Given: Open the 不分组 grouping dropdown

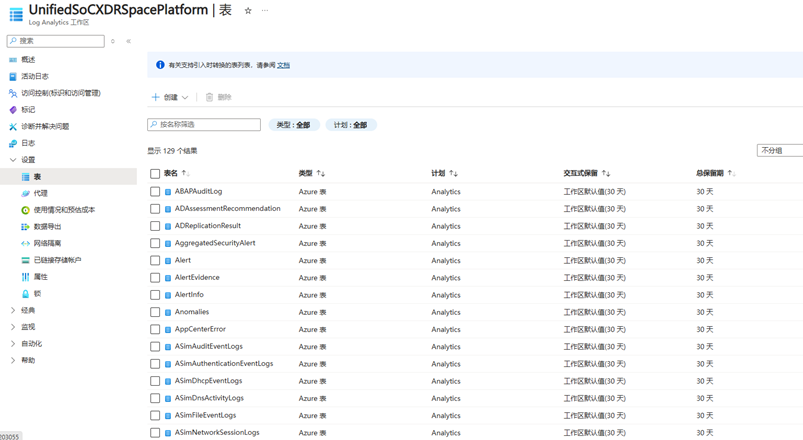Looking at the screenshot, I should pyautogui.click(x=779, y=151).
